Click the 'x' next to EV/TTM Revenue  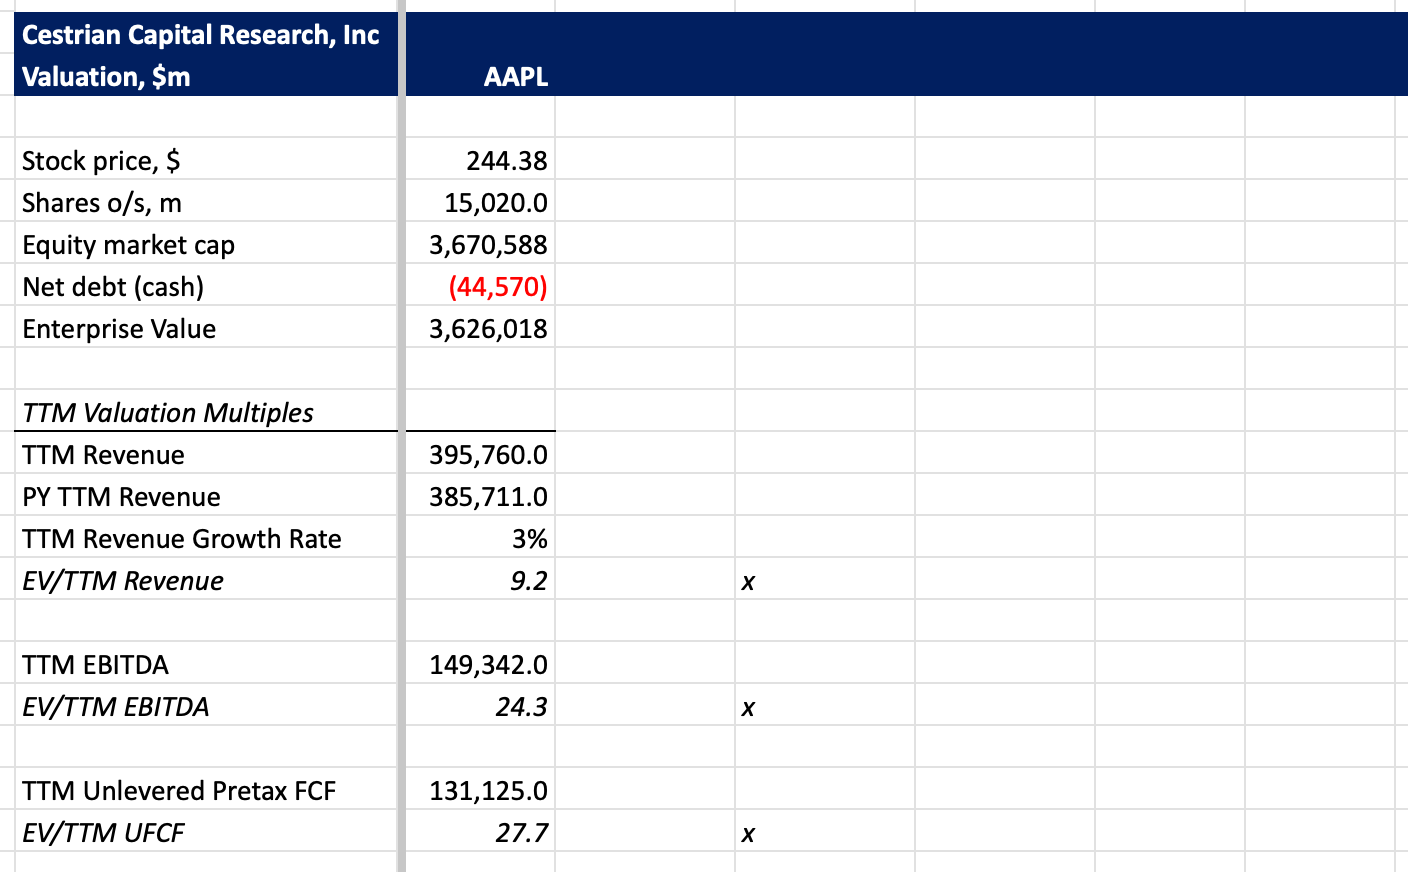748,582
